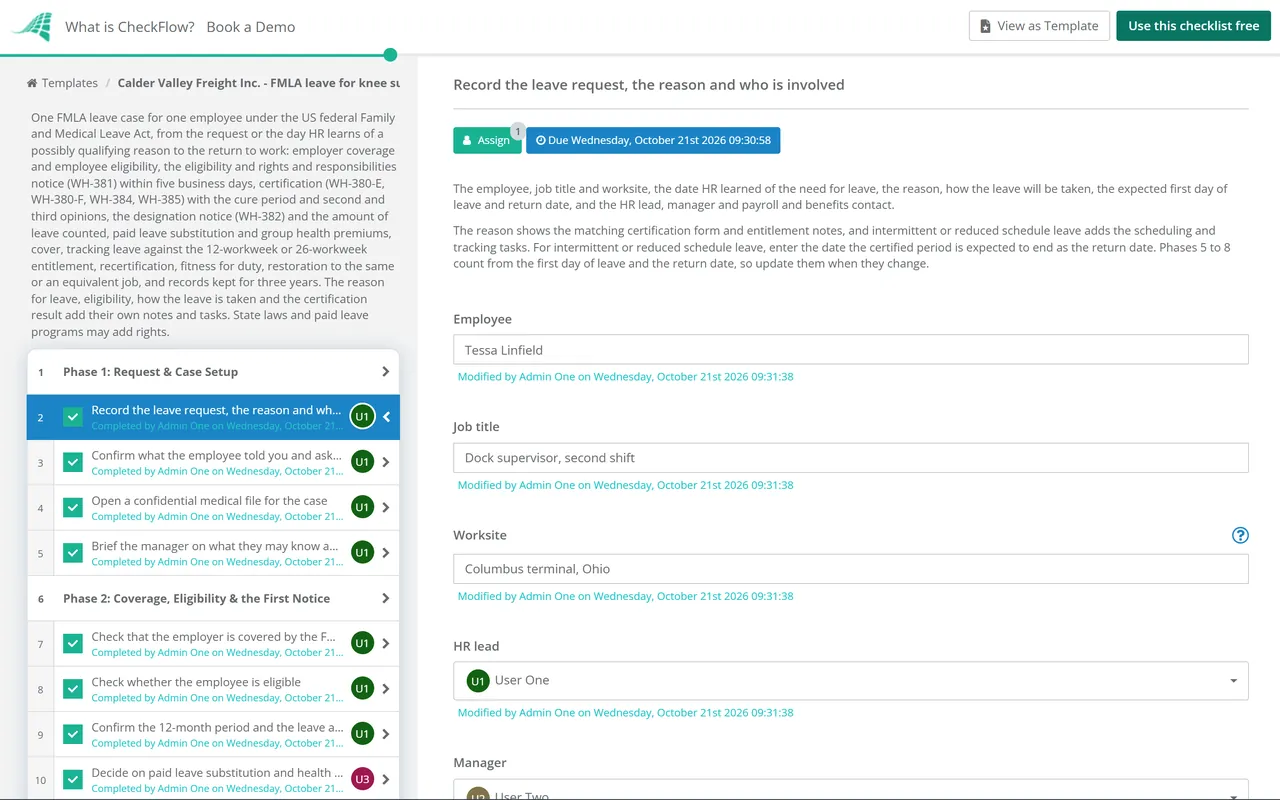Toggle checkbox for Confirm what the employee told
This screenshot has width=1280, height=800.
[x=73, y=462]
